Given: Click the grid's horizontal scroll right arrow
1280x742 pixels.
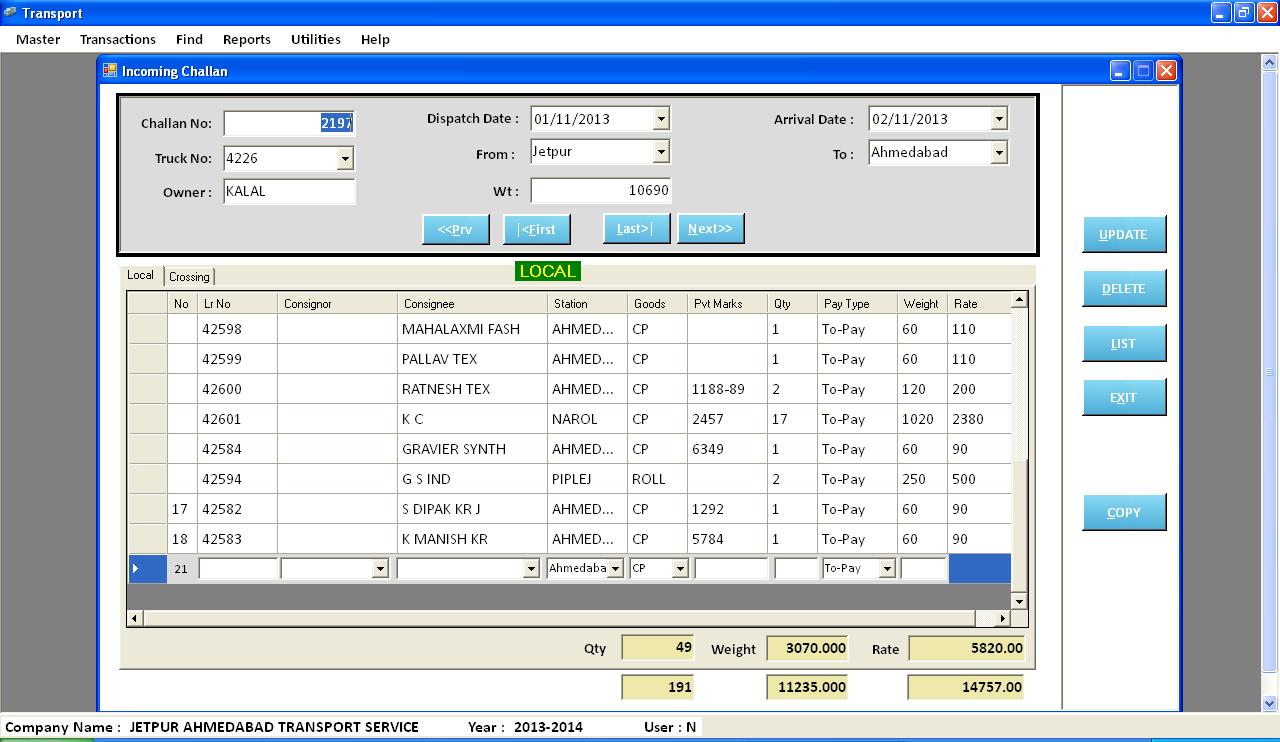Looking at the screenshot, I should coord(1003,619).
